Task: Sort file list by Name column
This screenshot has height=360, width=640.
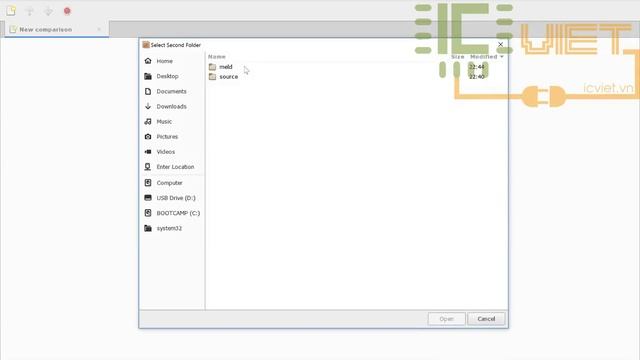Action: tap(217, 57)
